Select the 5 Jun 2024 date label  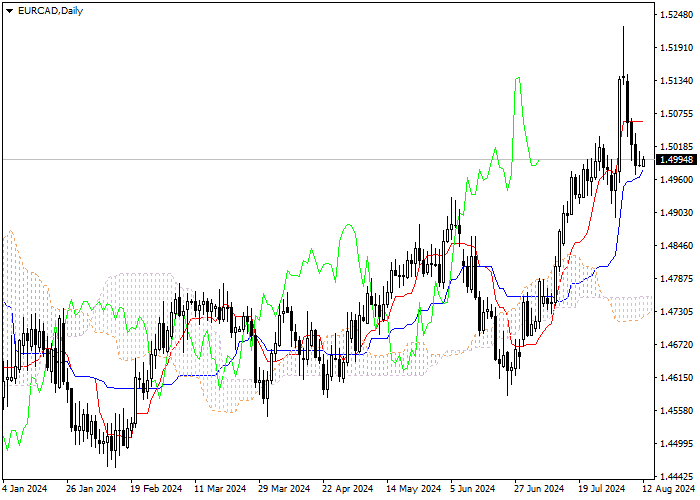pos(473,489)
